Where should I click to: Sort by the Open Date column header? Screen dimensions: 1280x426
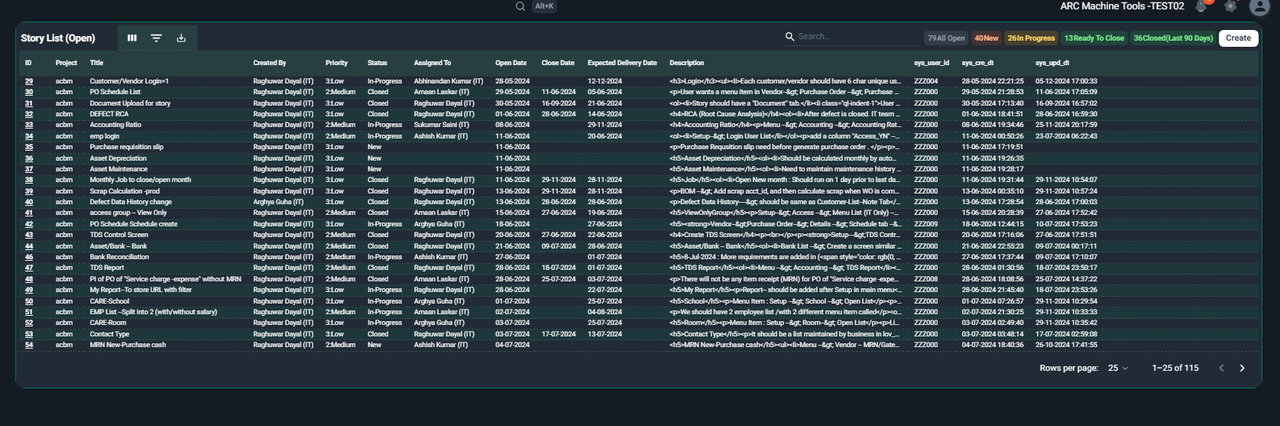(x=511, y=63)
